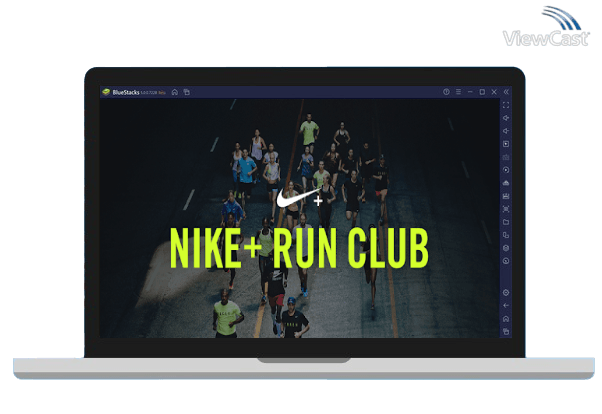Viewport: 602px width, 414px height.
Task: Click the BlueStacks logo icon
Action: coord(106,92)
